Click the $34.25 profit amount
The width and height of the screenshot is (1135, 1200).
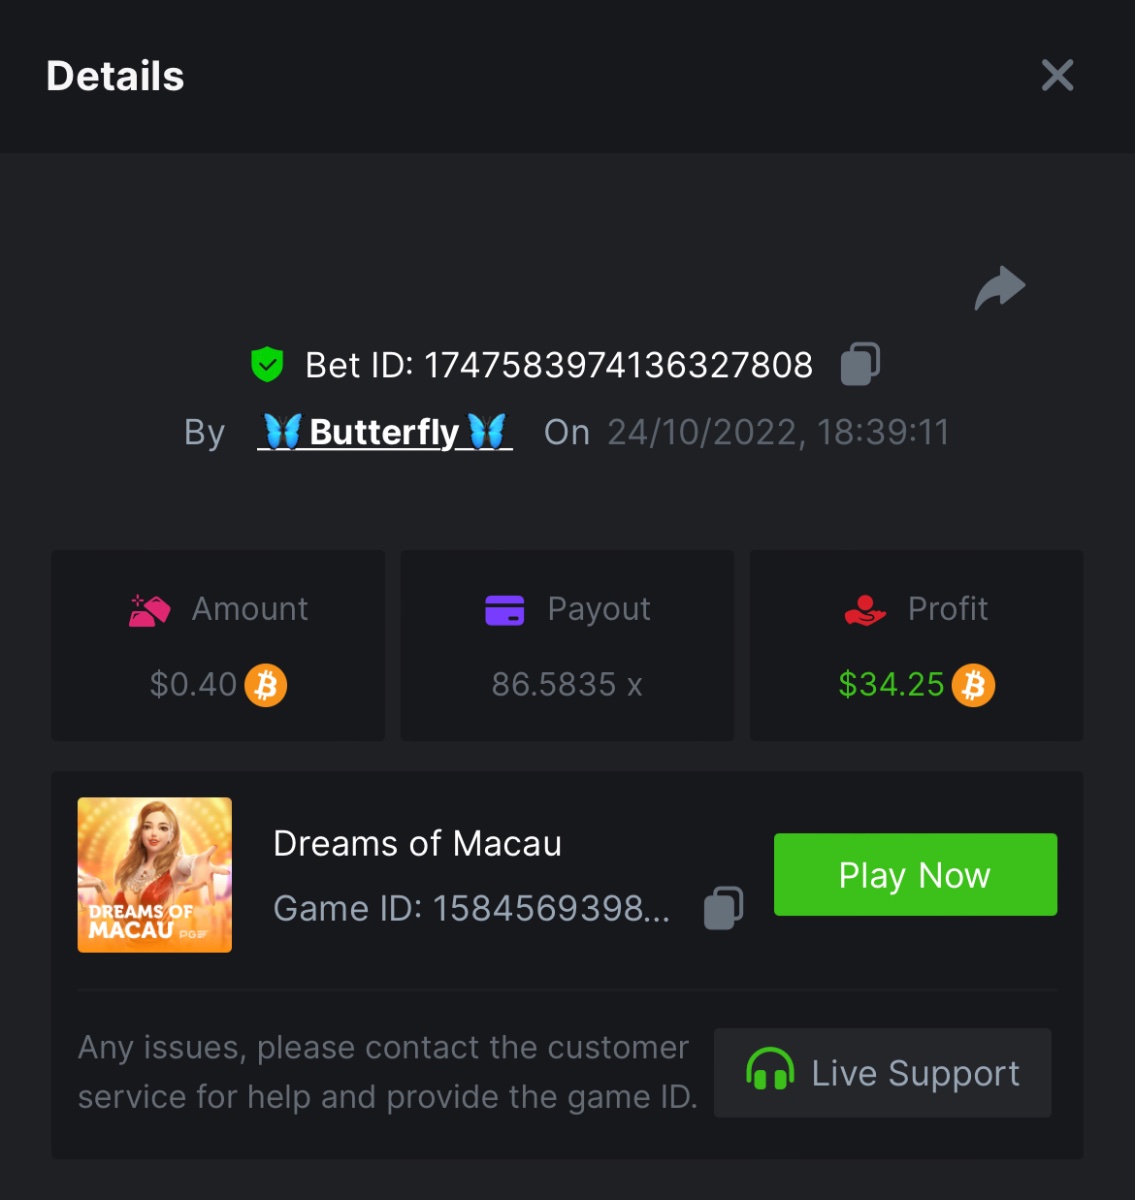pyautogui.click(x=890, y=685)
